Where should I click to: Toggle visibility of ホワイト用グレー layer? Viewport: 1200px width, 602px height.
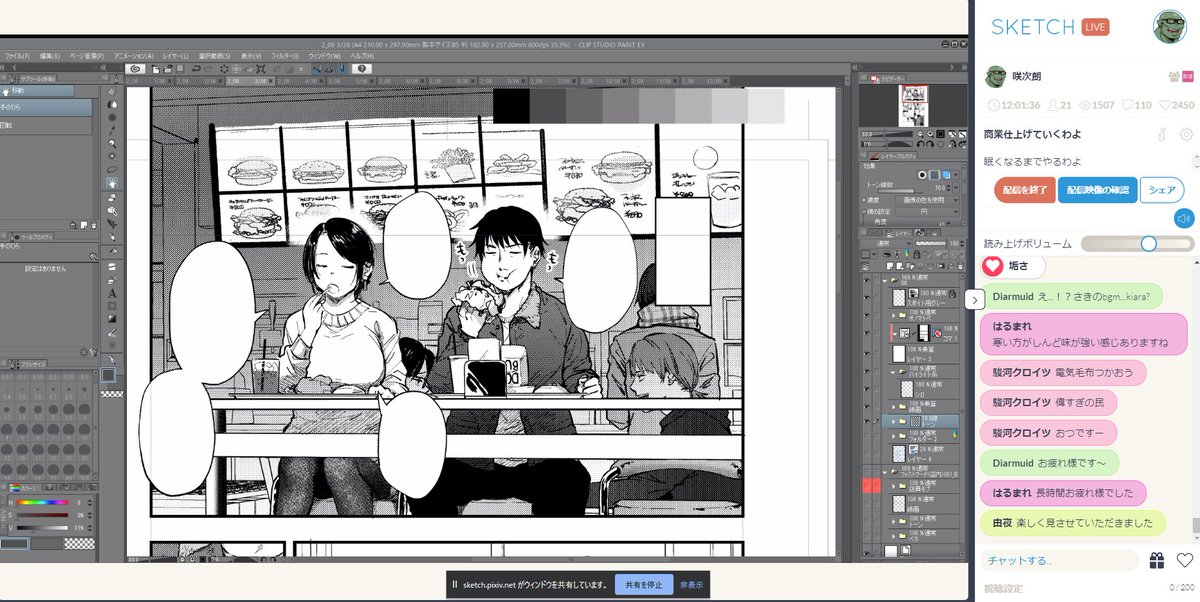pyautogui.click(x=867, y=297)
